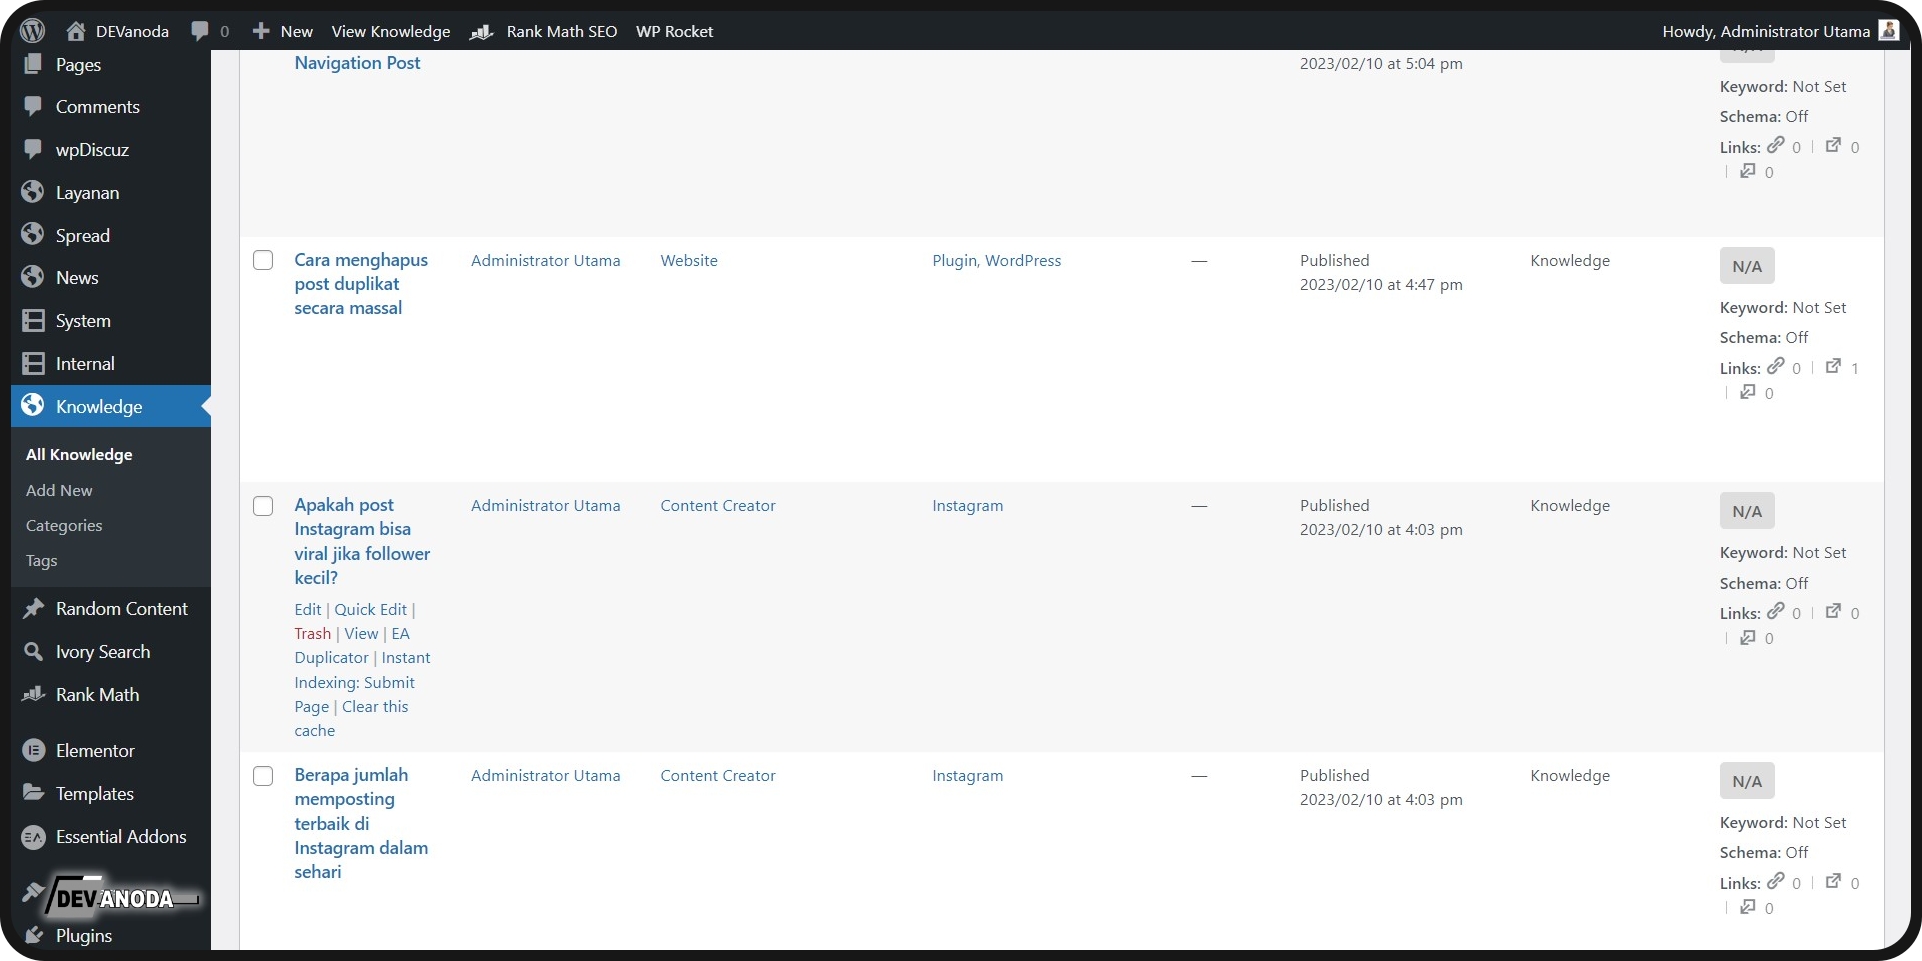Select checkbox for 'Cara menghapus post duplikat'

click(263, 260)
